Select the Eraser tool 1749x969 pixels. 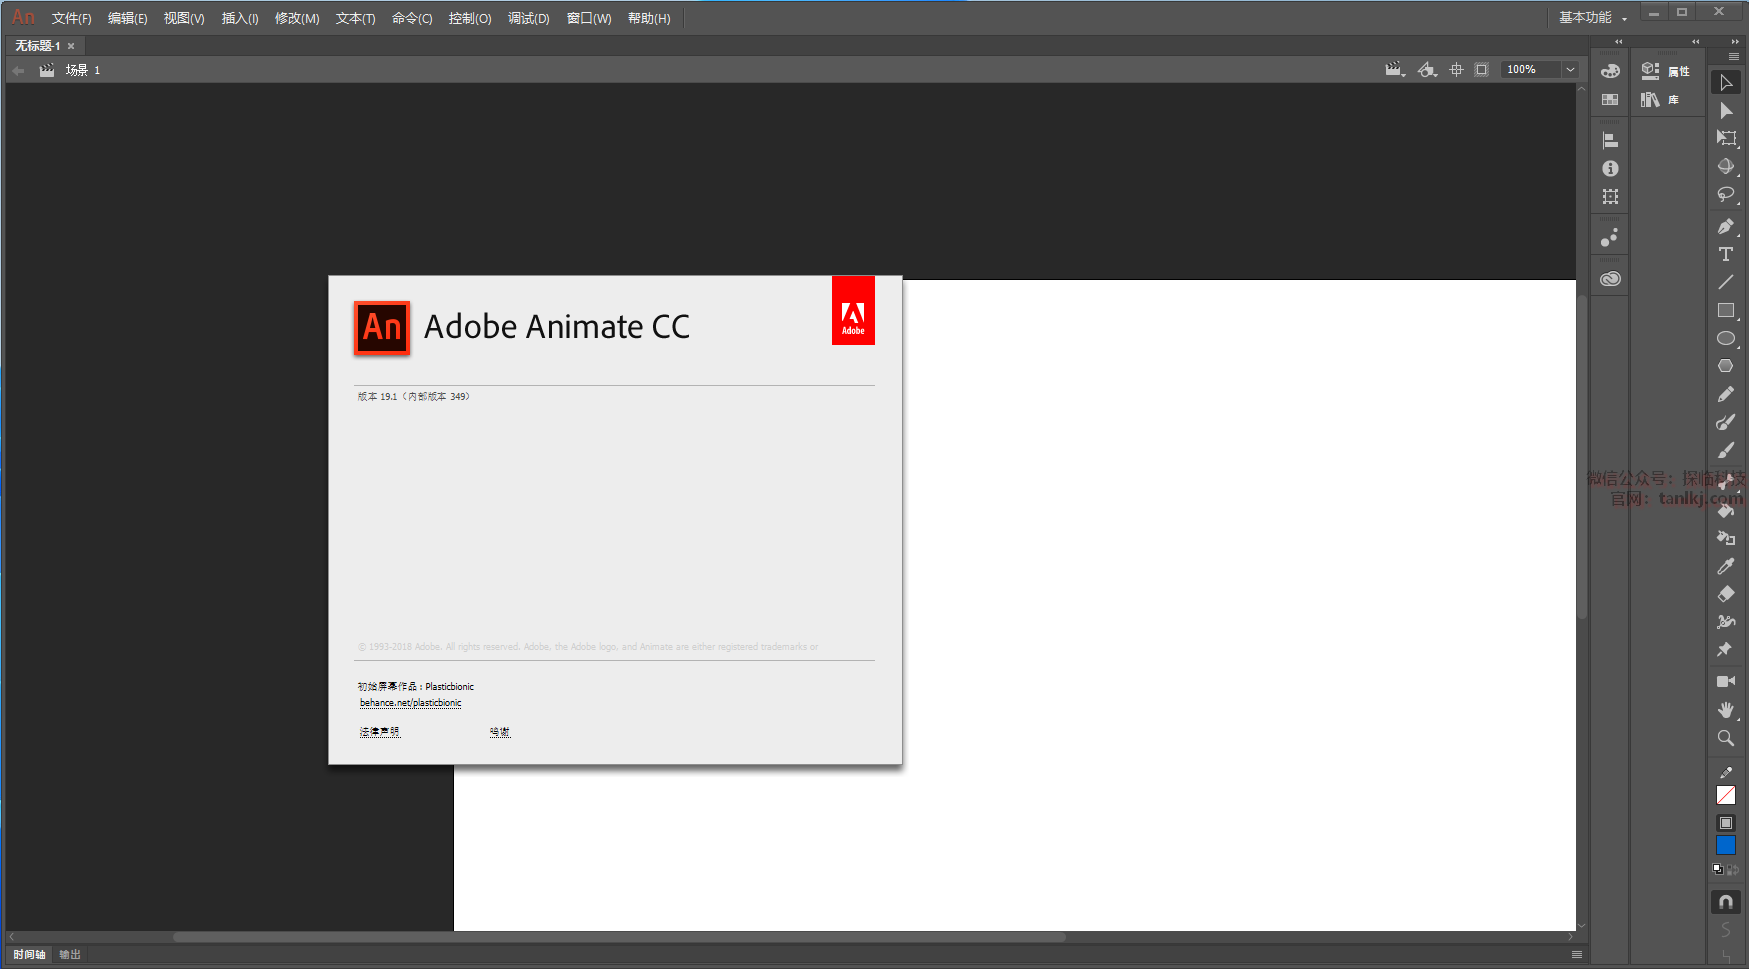1726,594
